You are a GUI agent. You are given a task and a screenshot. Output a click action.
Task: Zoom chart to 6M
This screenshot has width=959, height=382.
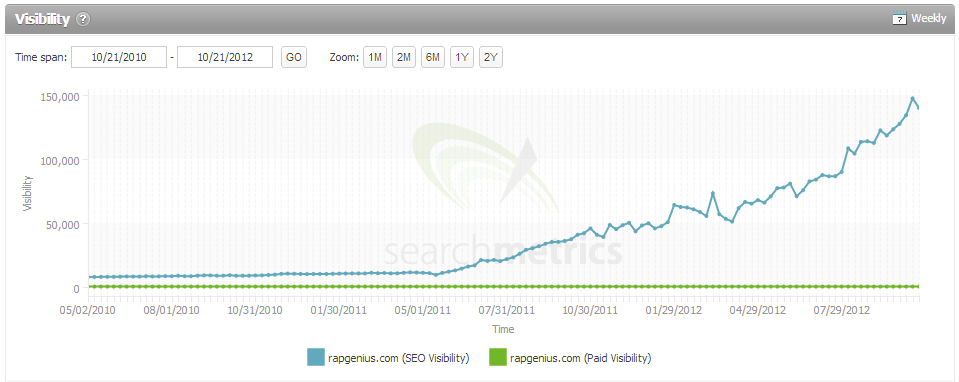(x=433, y=57)
